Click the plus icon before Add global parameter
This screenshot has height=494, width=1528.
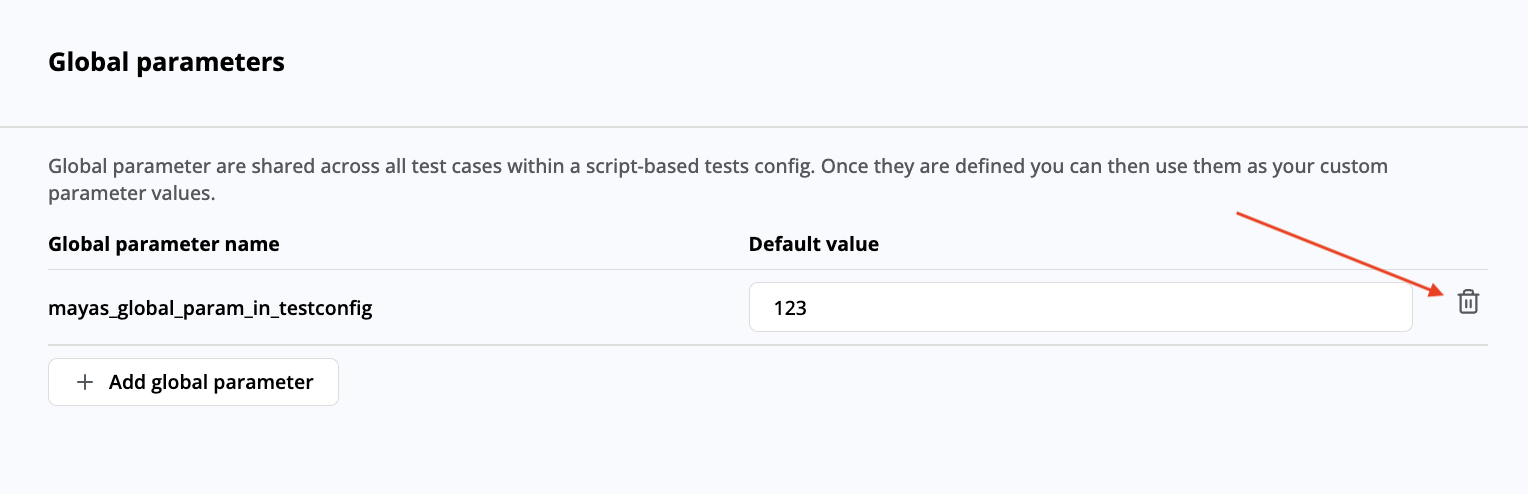click(86, 382)
